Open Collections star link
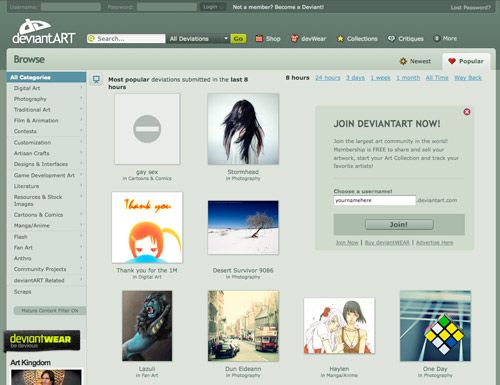Screen dimensions: 500x385 pyautogui.click(x=357, y=39)
